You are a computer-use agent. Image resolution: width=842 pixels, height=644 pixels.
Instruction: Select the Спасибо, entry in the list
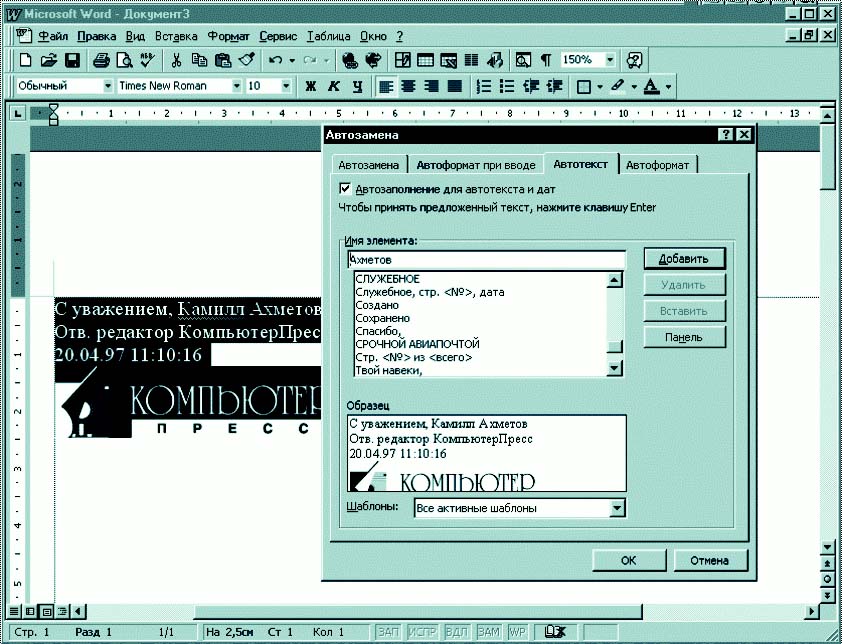(x=378, y=331)
